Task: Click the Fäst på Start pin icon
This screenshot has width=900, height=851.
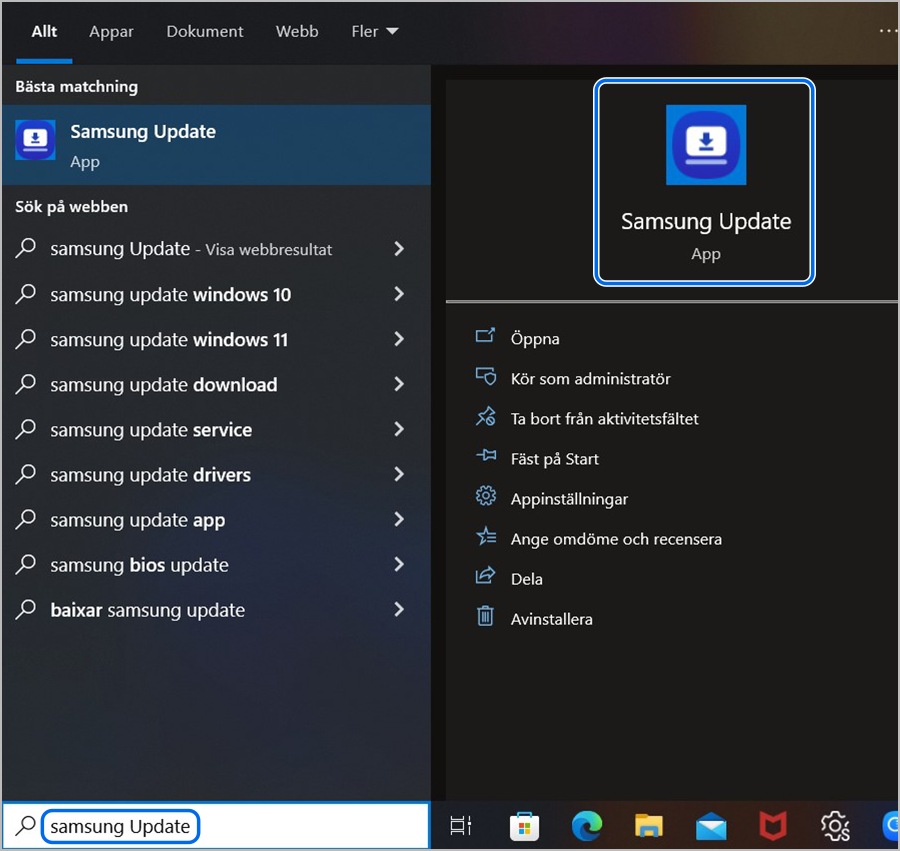Action: pyautogui.click(x=485, y=458)
